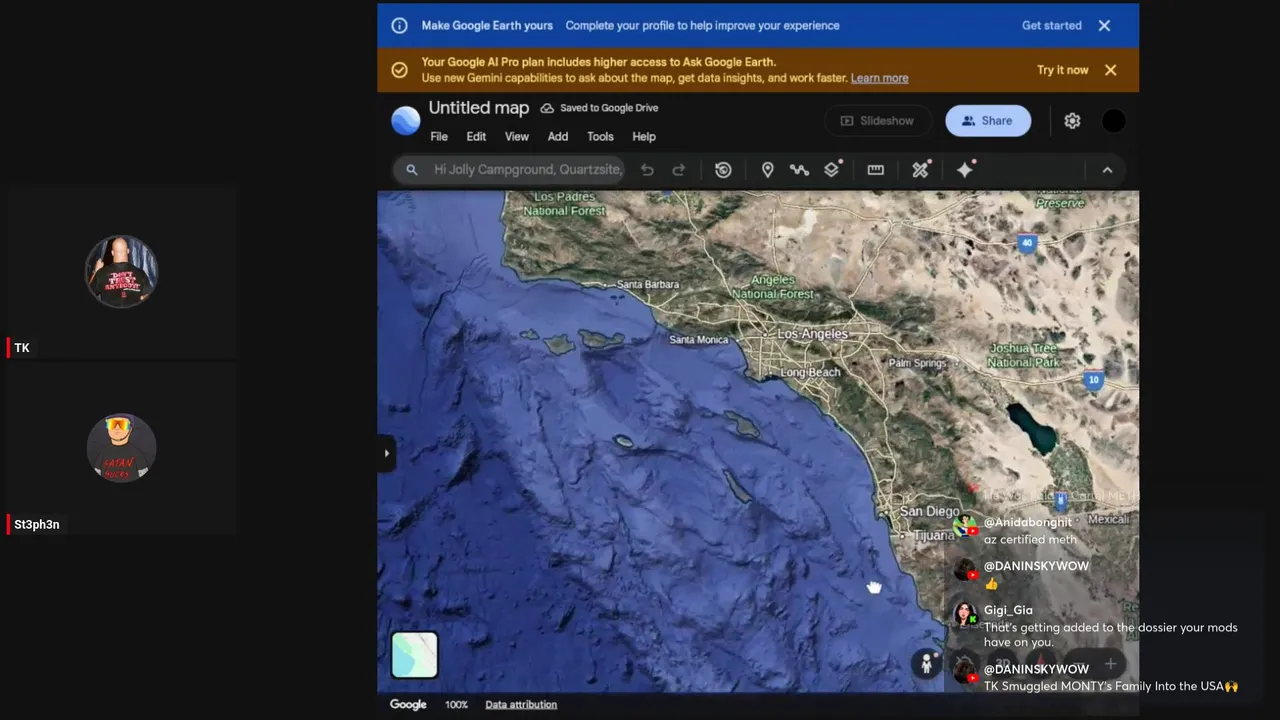Open map style thumbnail
The image size is (1280, 720).
click(x=414, y=656)
